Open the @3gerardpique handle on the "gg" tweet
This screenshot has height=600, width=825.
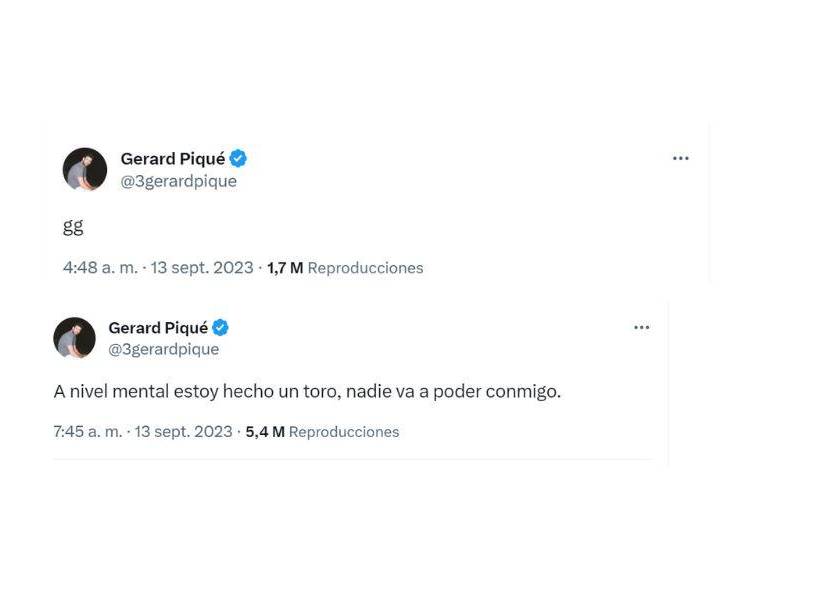178,181
